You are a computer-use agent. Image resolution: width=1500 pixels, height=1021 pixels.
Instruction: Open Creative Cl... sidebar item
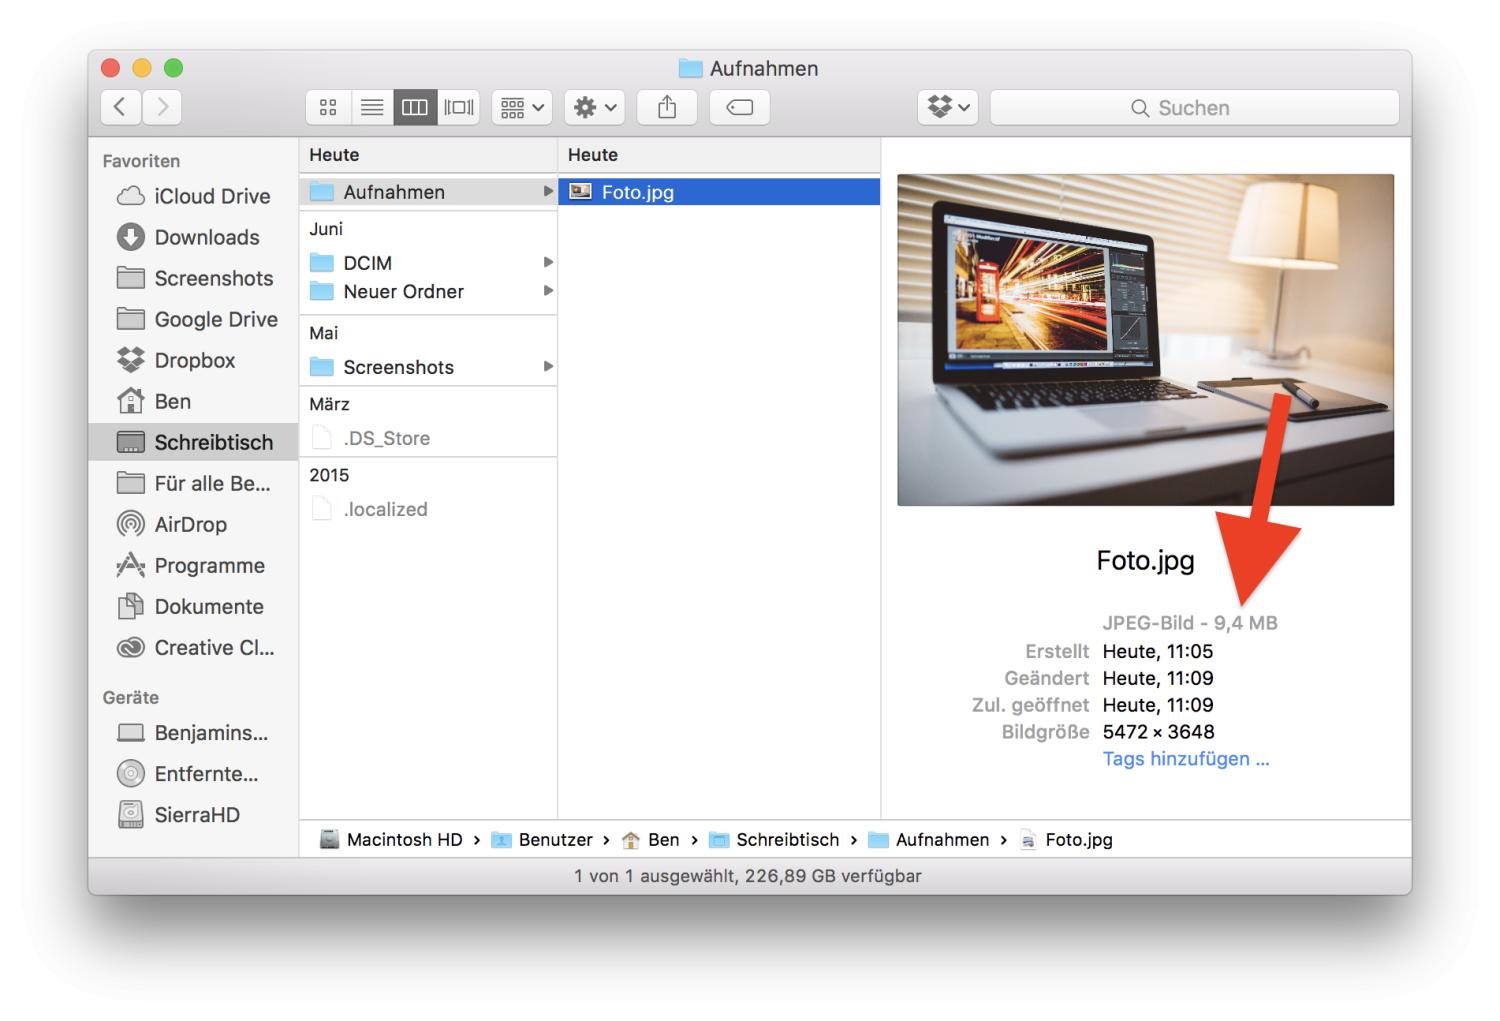coord(193,647)
